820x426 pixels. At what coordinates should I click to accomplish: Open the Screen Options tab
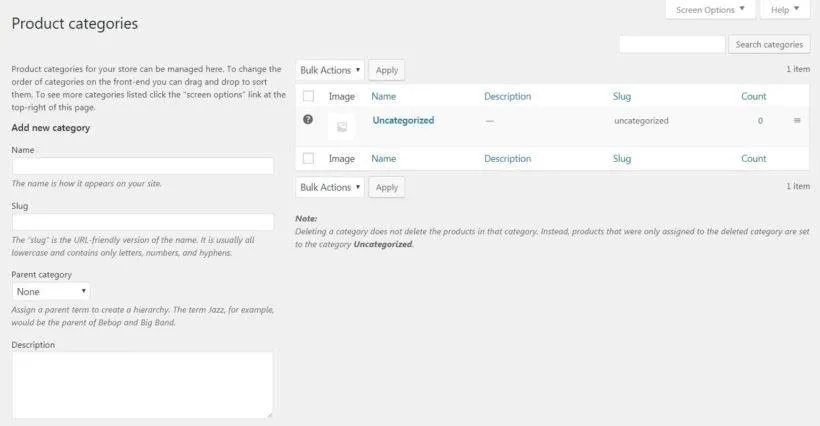click(x=710, y=10)
